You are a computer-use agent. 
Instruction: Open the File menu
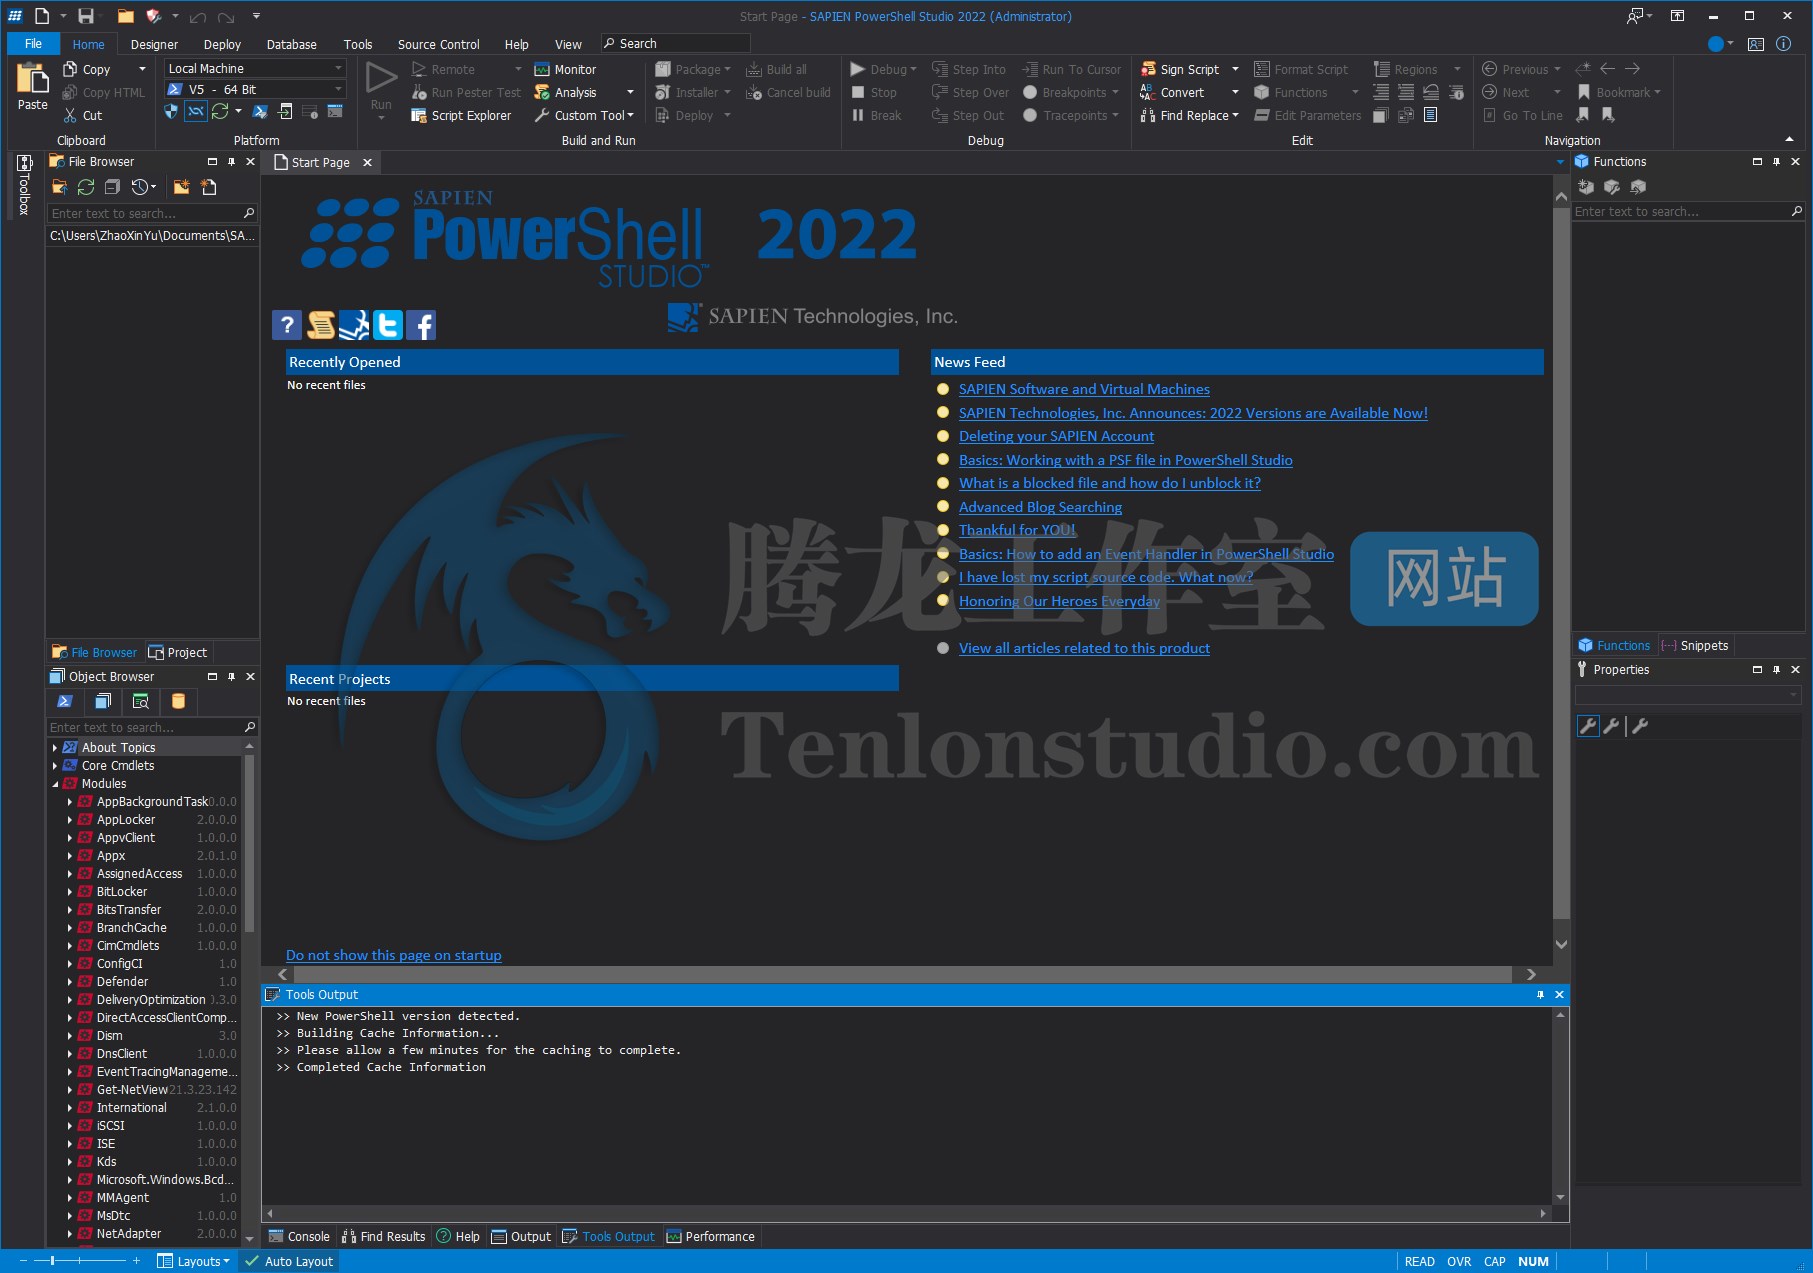coord(33,44)
